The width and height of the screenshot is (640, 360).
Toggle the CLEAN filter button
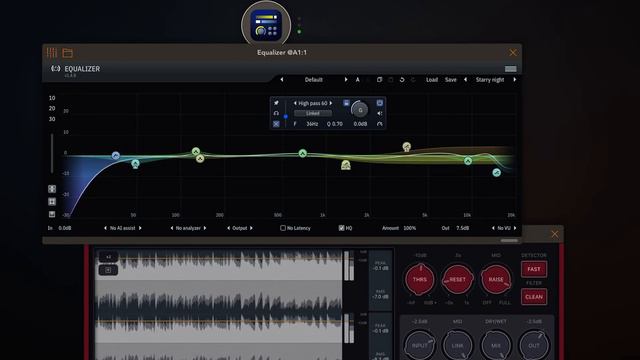point(534,297)
